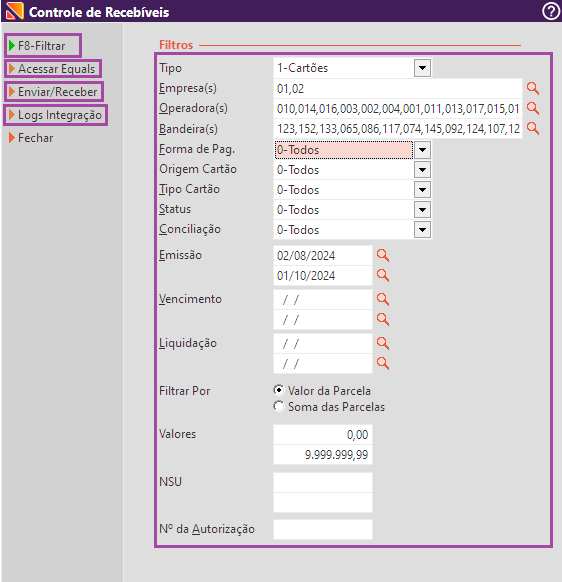Click the Nº da Autorização input field
The height and width of the screenshot is (582, 562).
click(323, 529)
